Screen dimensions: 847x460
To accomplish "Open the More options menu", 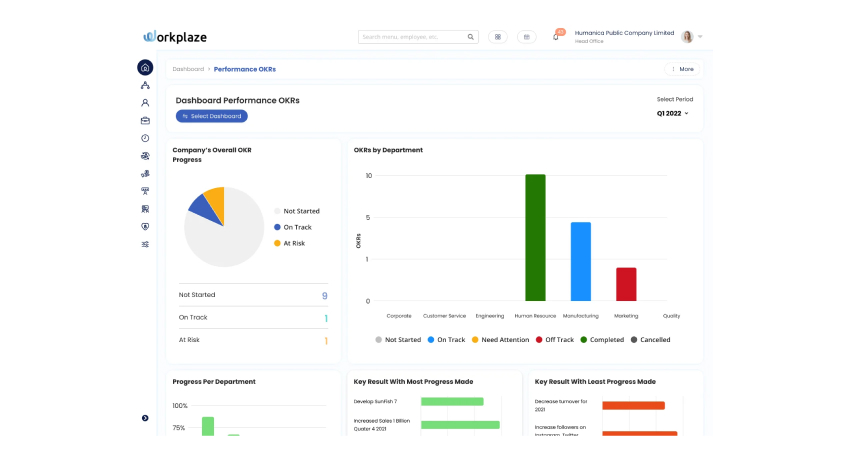I will coord(681,69).
